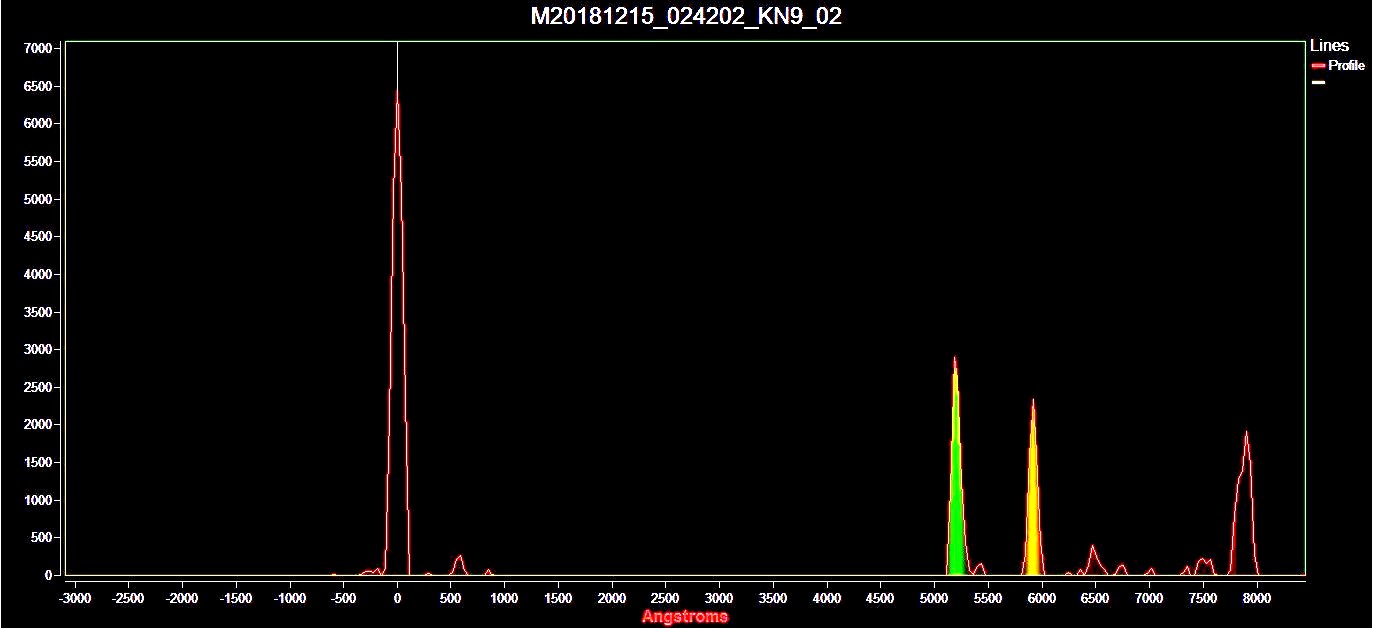
Task: Toggle the green peak highlight off
Action: click(x=957, y=500)
